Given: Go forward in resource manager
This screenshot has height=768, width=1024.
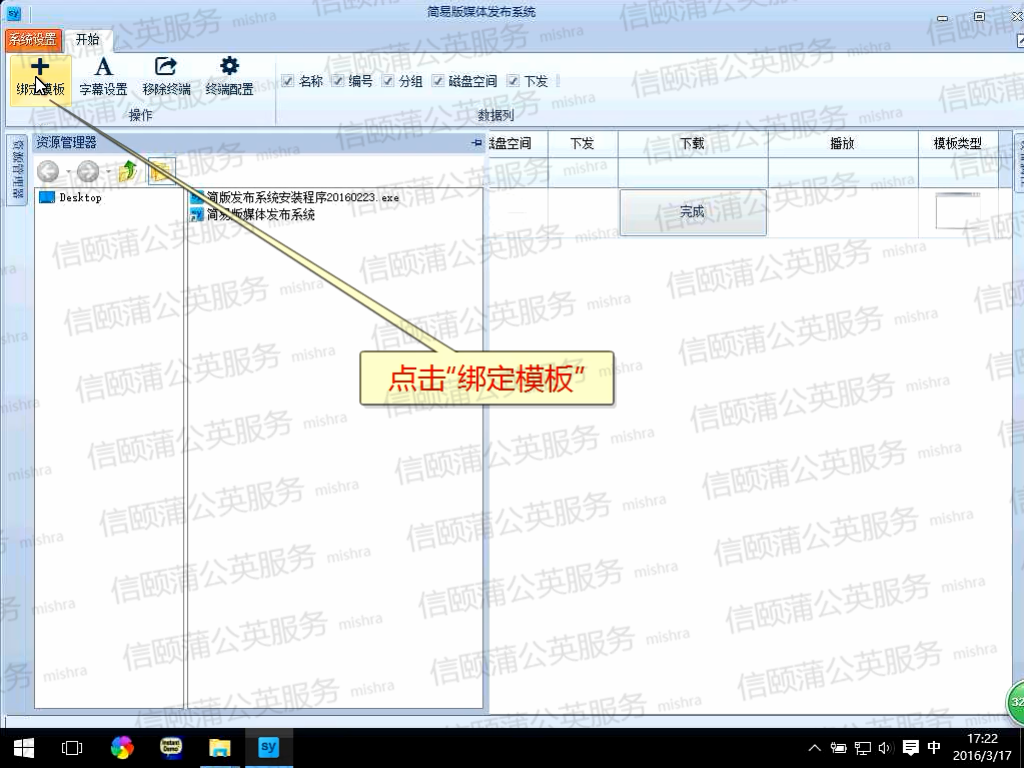Looking at the screenshot, I should (x=88, y=172).
